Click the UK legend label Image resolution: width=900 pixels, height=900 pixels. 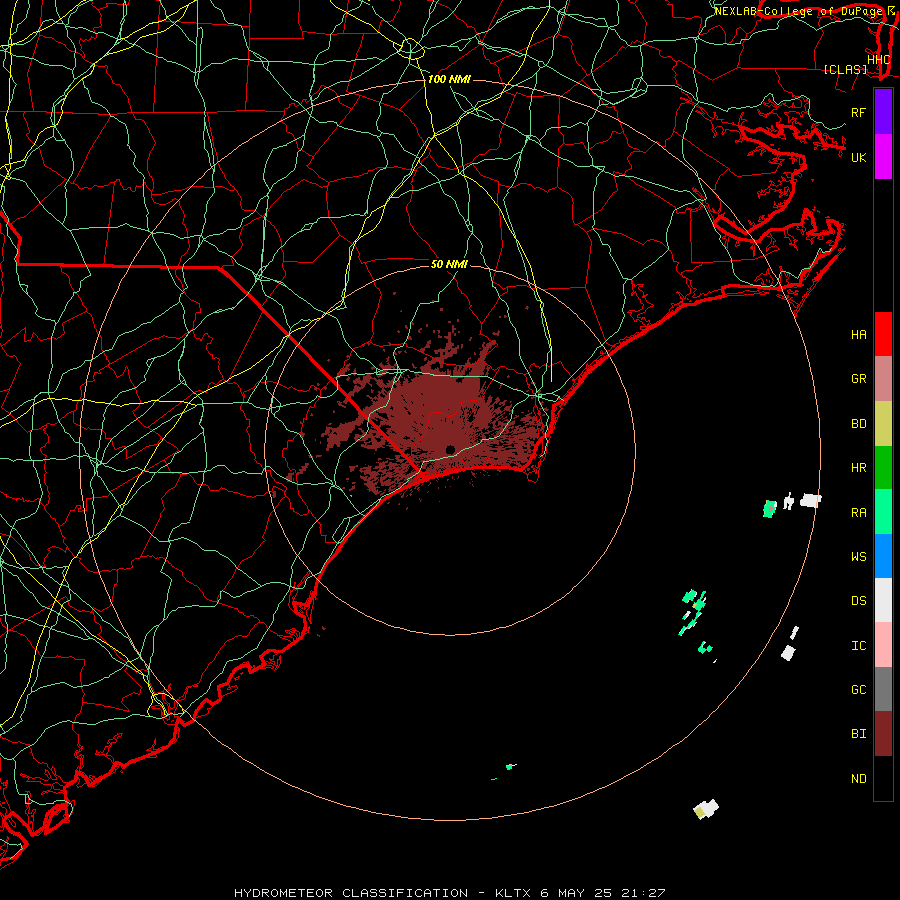[x=858, y=157]
